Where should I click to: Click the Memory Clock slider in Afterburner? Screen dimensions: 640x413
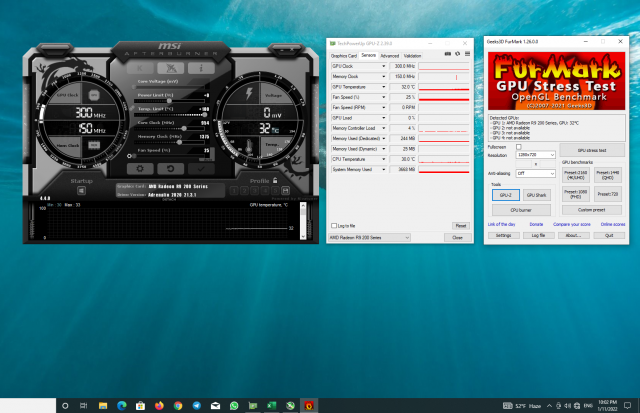point(169,142)
